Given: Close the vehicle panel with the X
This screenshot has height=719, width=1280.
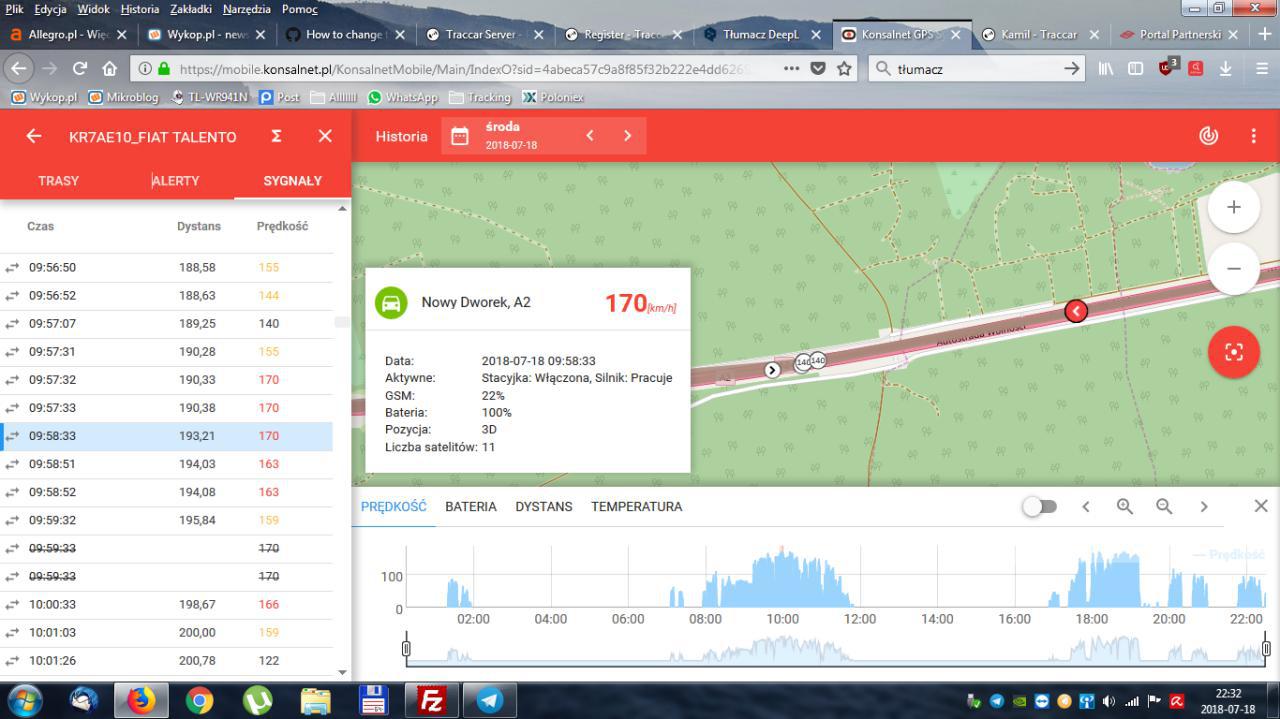Looking at the screenshot, I should pyautogui.click(x=325, y=136).
